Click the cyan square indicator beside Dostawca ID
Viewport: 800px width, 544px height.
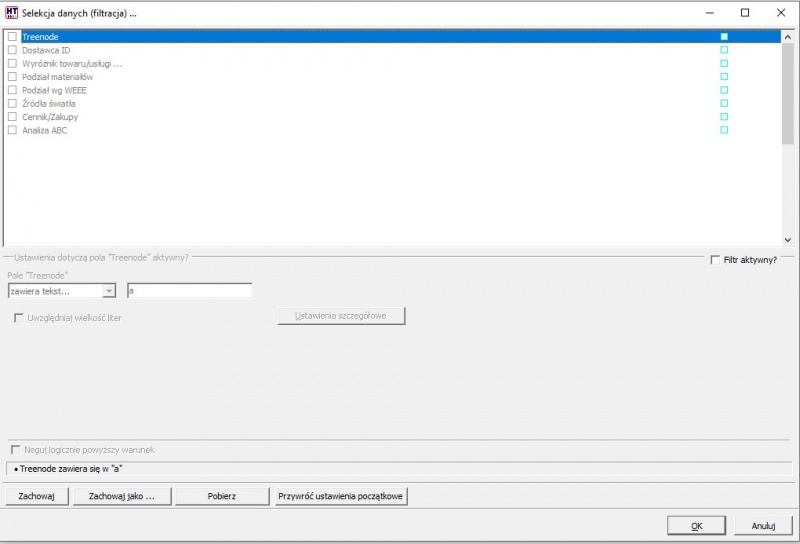pos(724,50)
